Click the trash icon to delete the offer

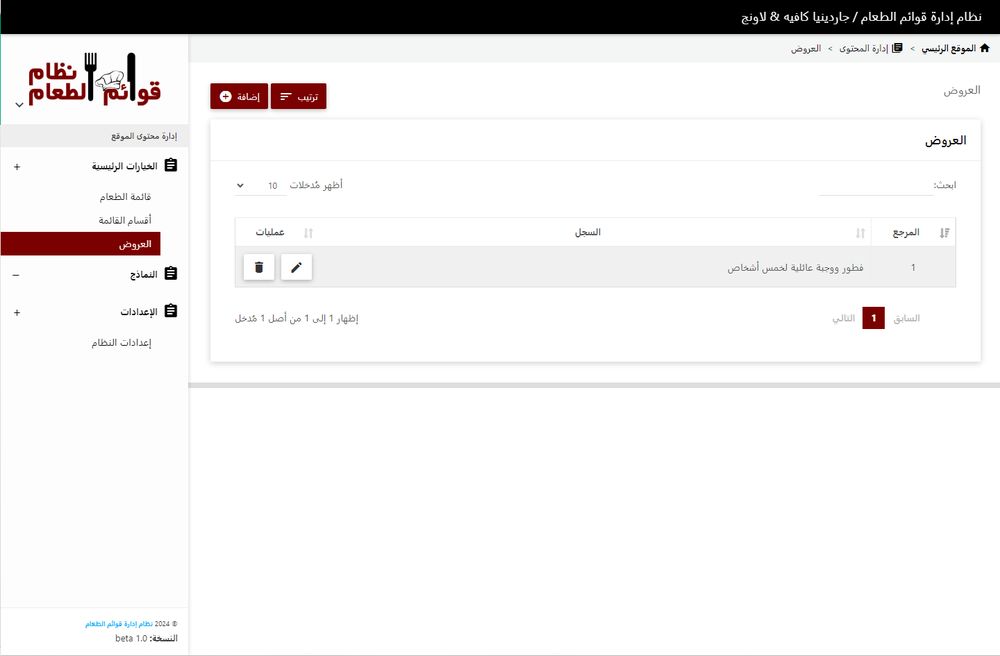coord(258,267)
